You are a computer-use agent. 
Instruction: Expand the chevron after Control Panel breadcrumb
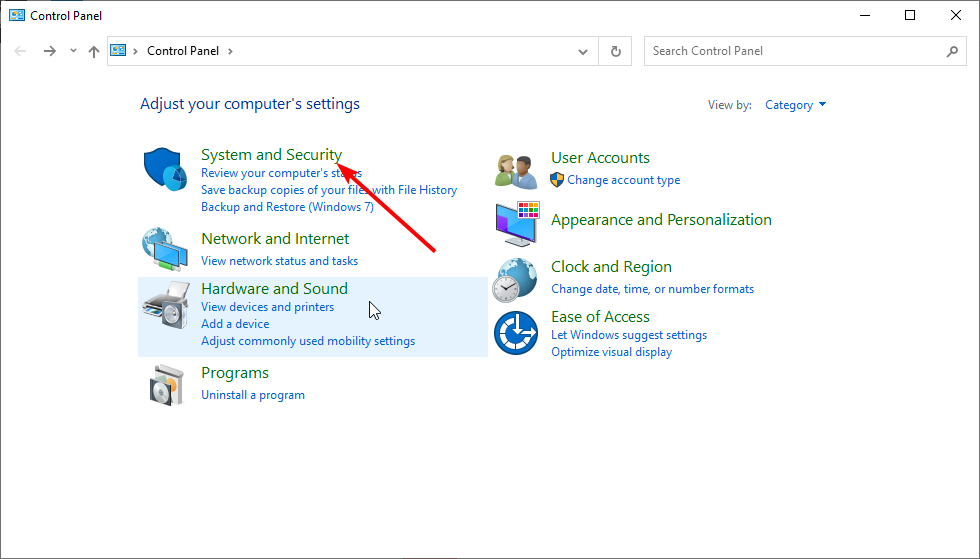pyautogui.click(x=231, y=51)
